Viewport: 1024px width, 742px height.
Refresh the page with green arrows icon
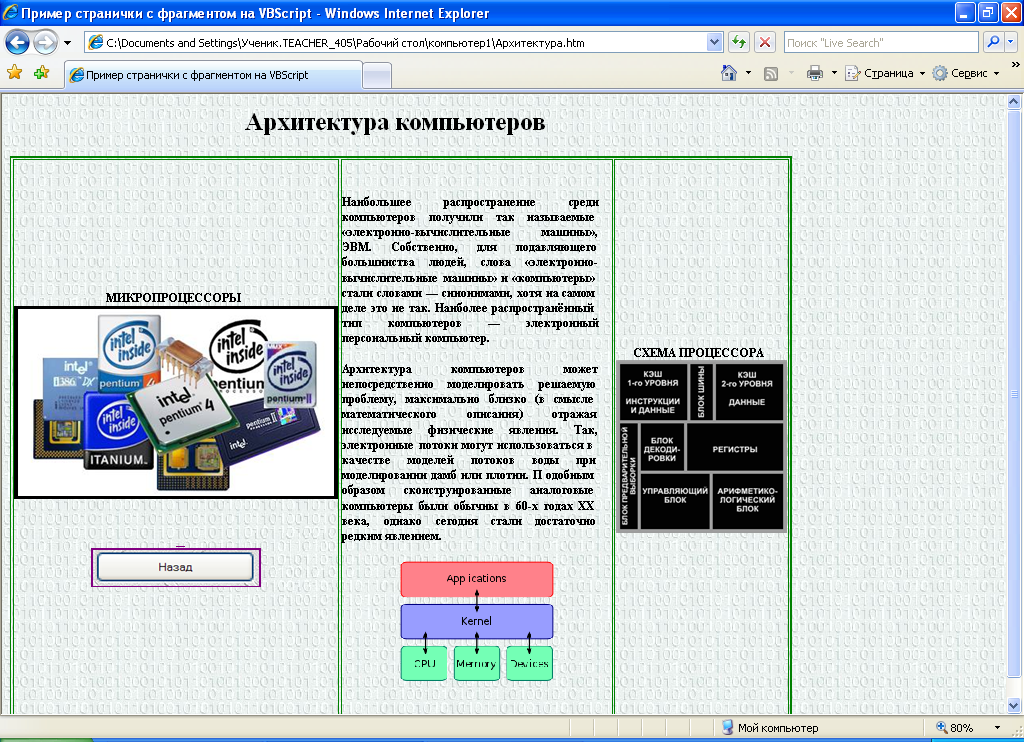[x=739, y=43]
